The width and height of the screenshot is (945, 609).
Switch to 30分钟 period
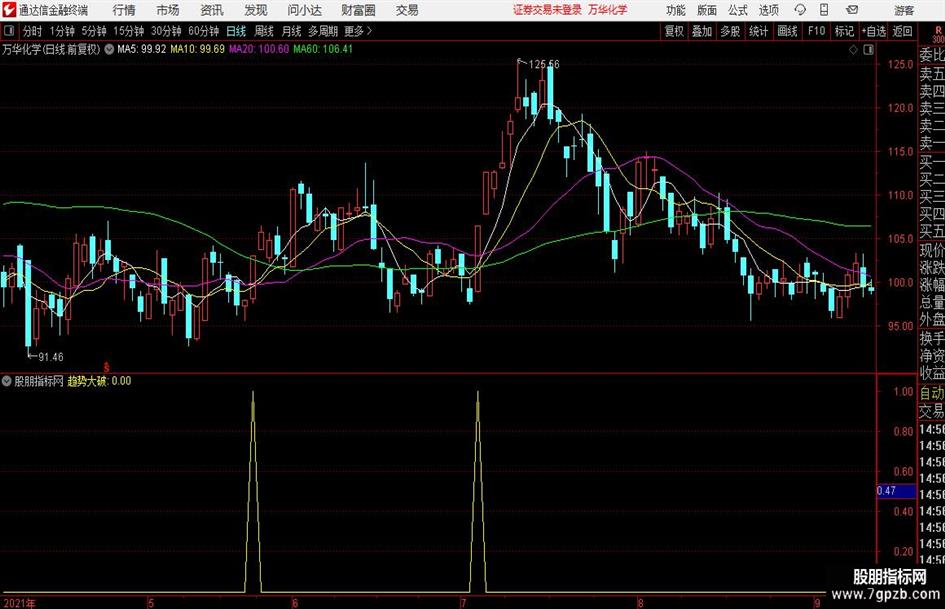166,31
